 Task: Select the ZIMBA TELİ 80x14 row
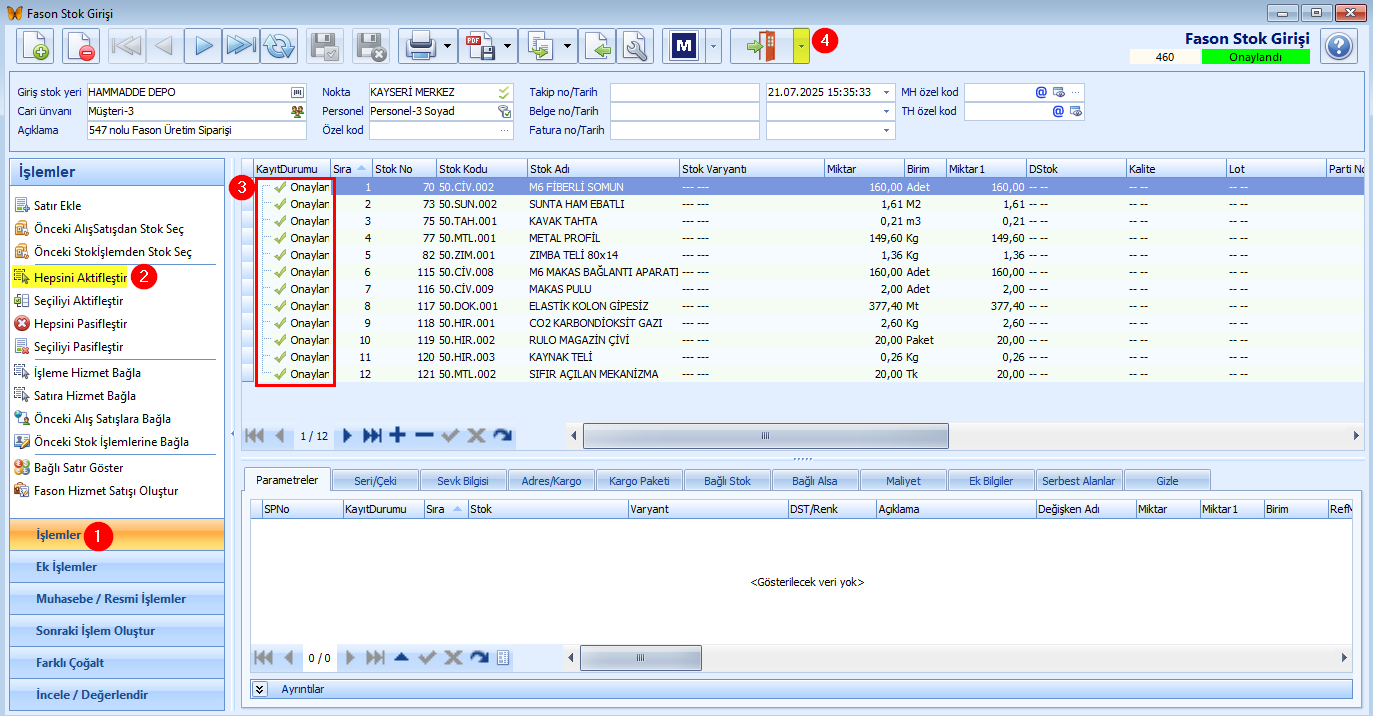pyautogui.click(x=802, y=255)
